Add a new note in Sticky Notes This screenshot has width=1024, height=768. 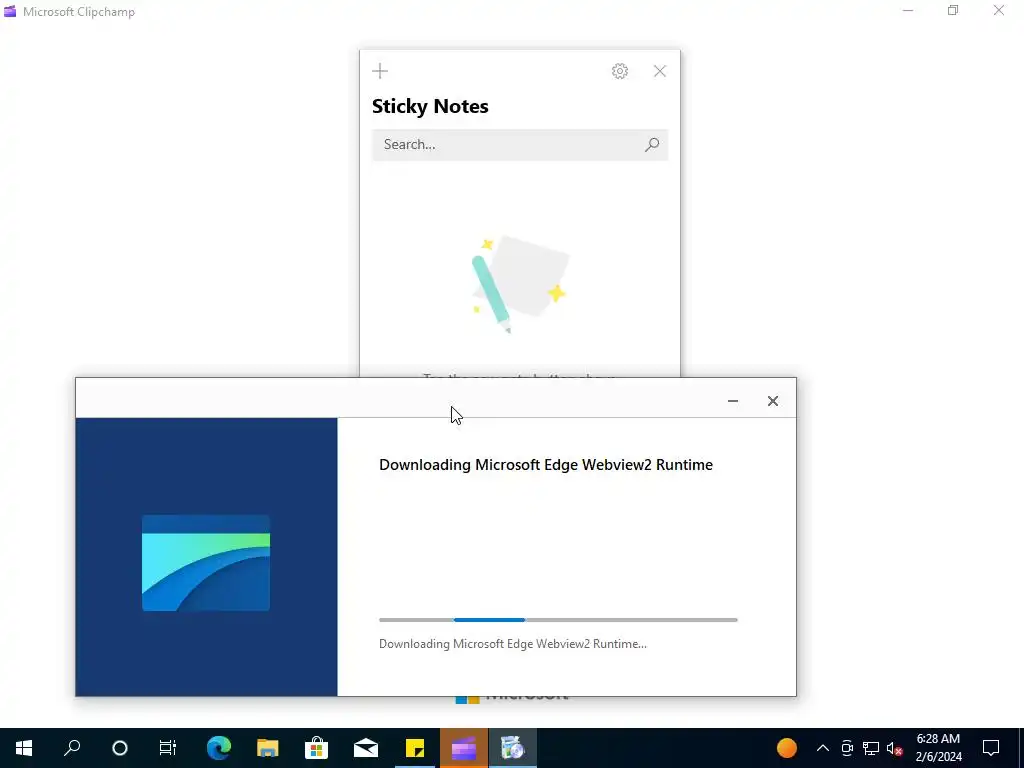pos(380,71)
